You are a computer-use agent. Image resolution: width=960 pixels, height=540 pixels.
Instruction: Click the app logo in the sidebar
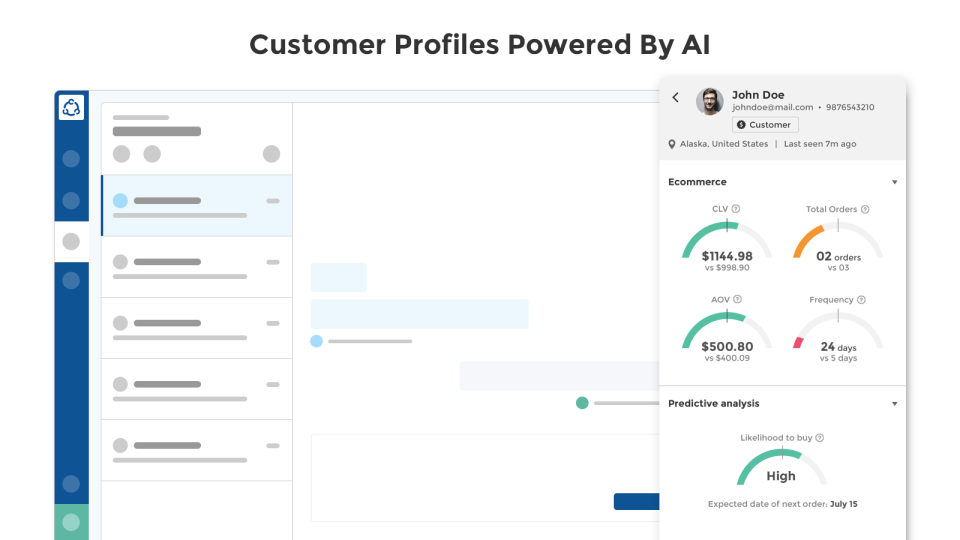[x=71, y=108]
